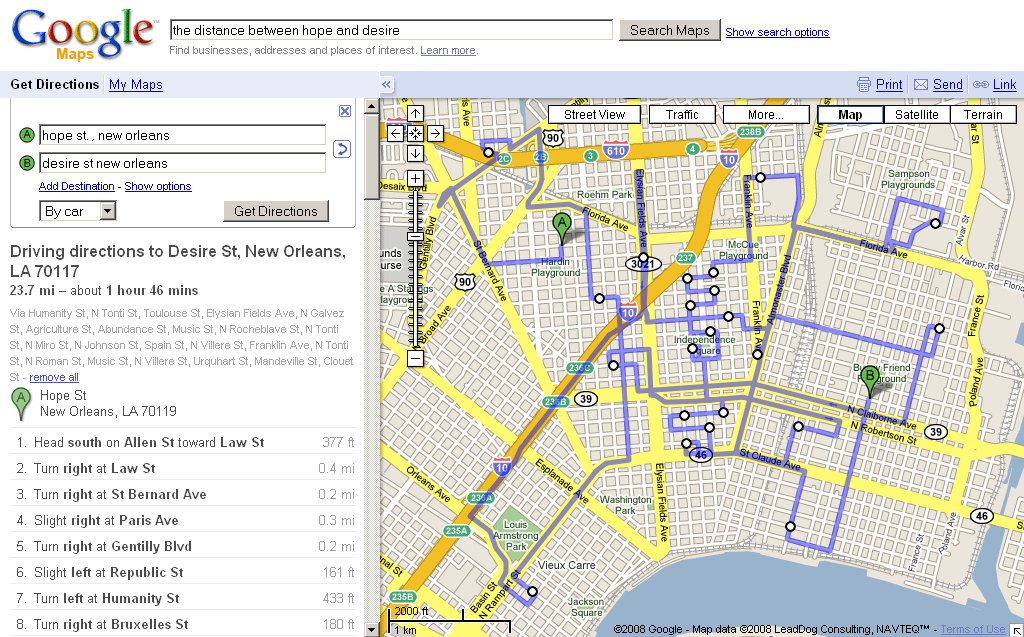Click the Get Directions button

tap(276, 211)
